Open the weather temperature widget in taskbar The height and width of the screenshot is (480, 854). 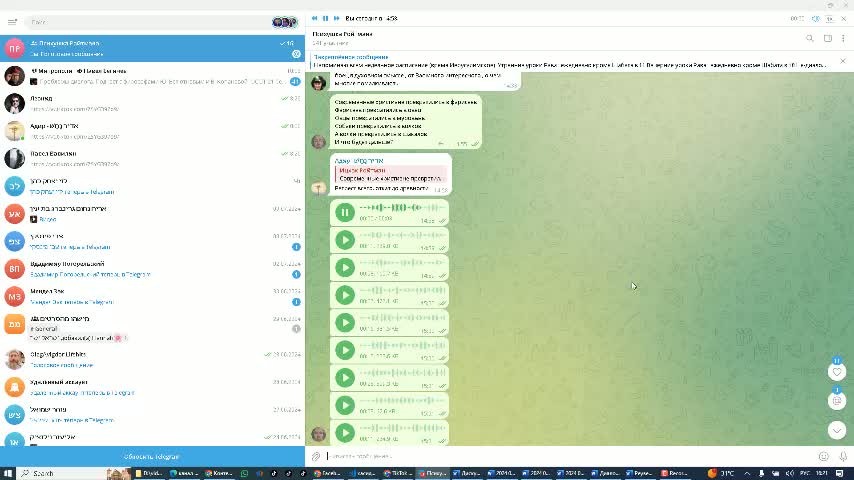point(721,473)
